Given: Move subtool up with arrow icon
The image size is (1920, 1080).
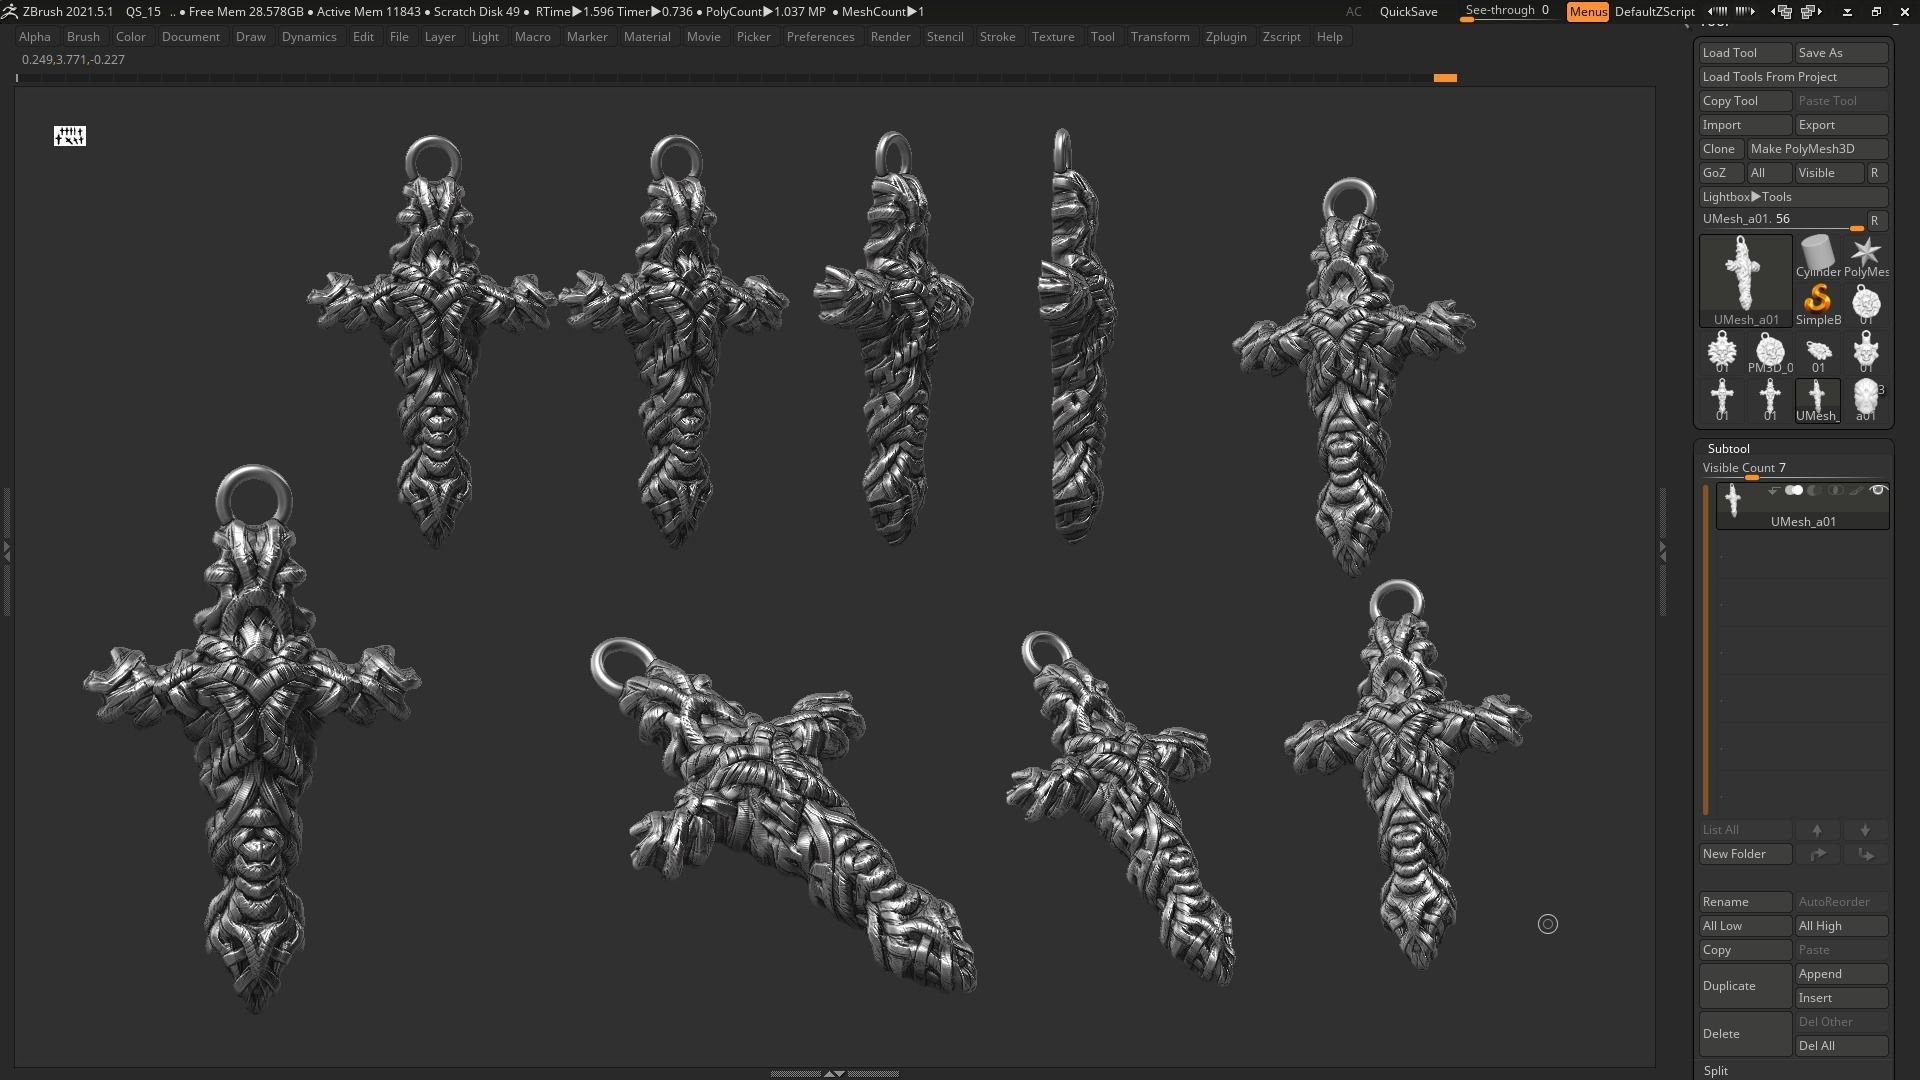Looking at the screenshot, I should [x=1817, y=830].
